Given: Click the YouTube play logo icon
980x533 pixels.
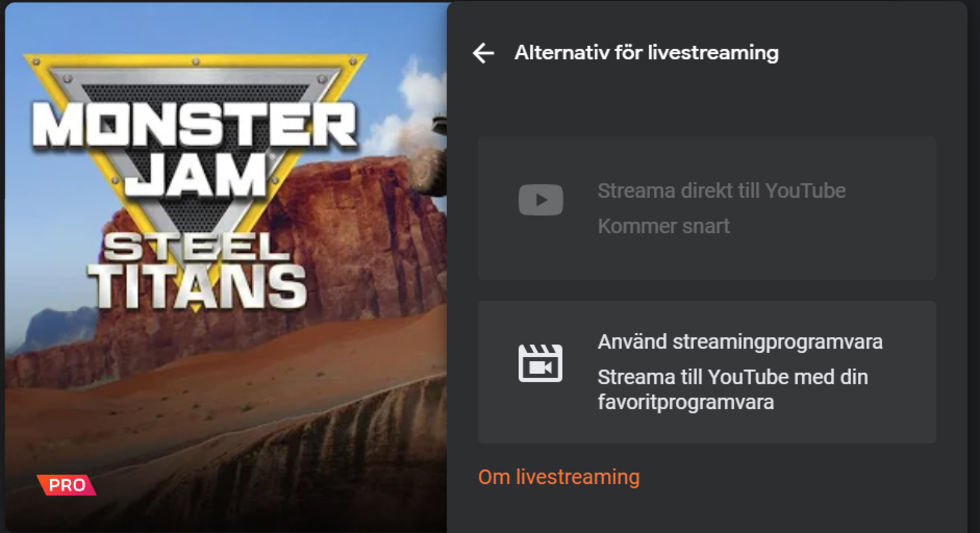Looking at the screenshot, I should click(541, 200).
